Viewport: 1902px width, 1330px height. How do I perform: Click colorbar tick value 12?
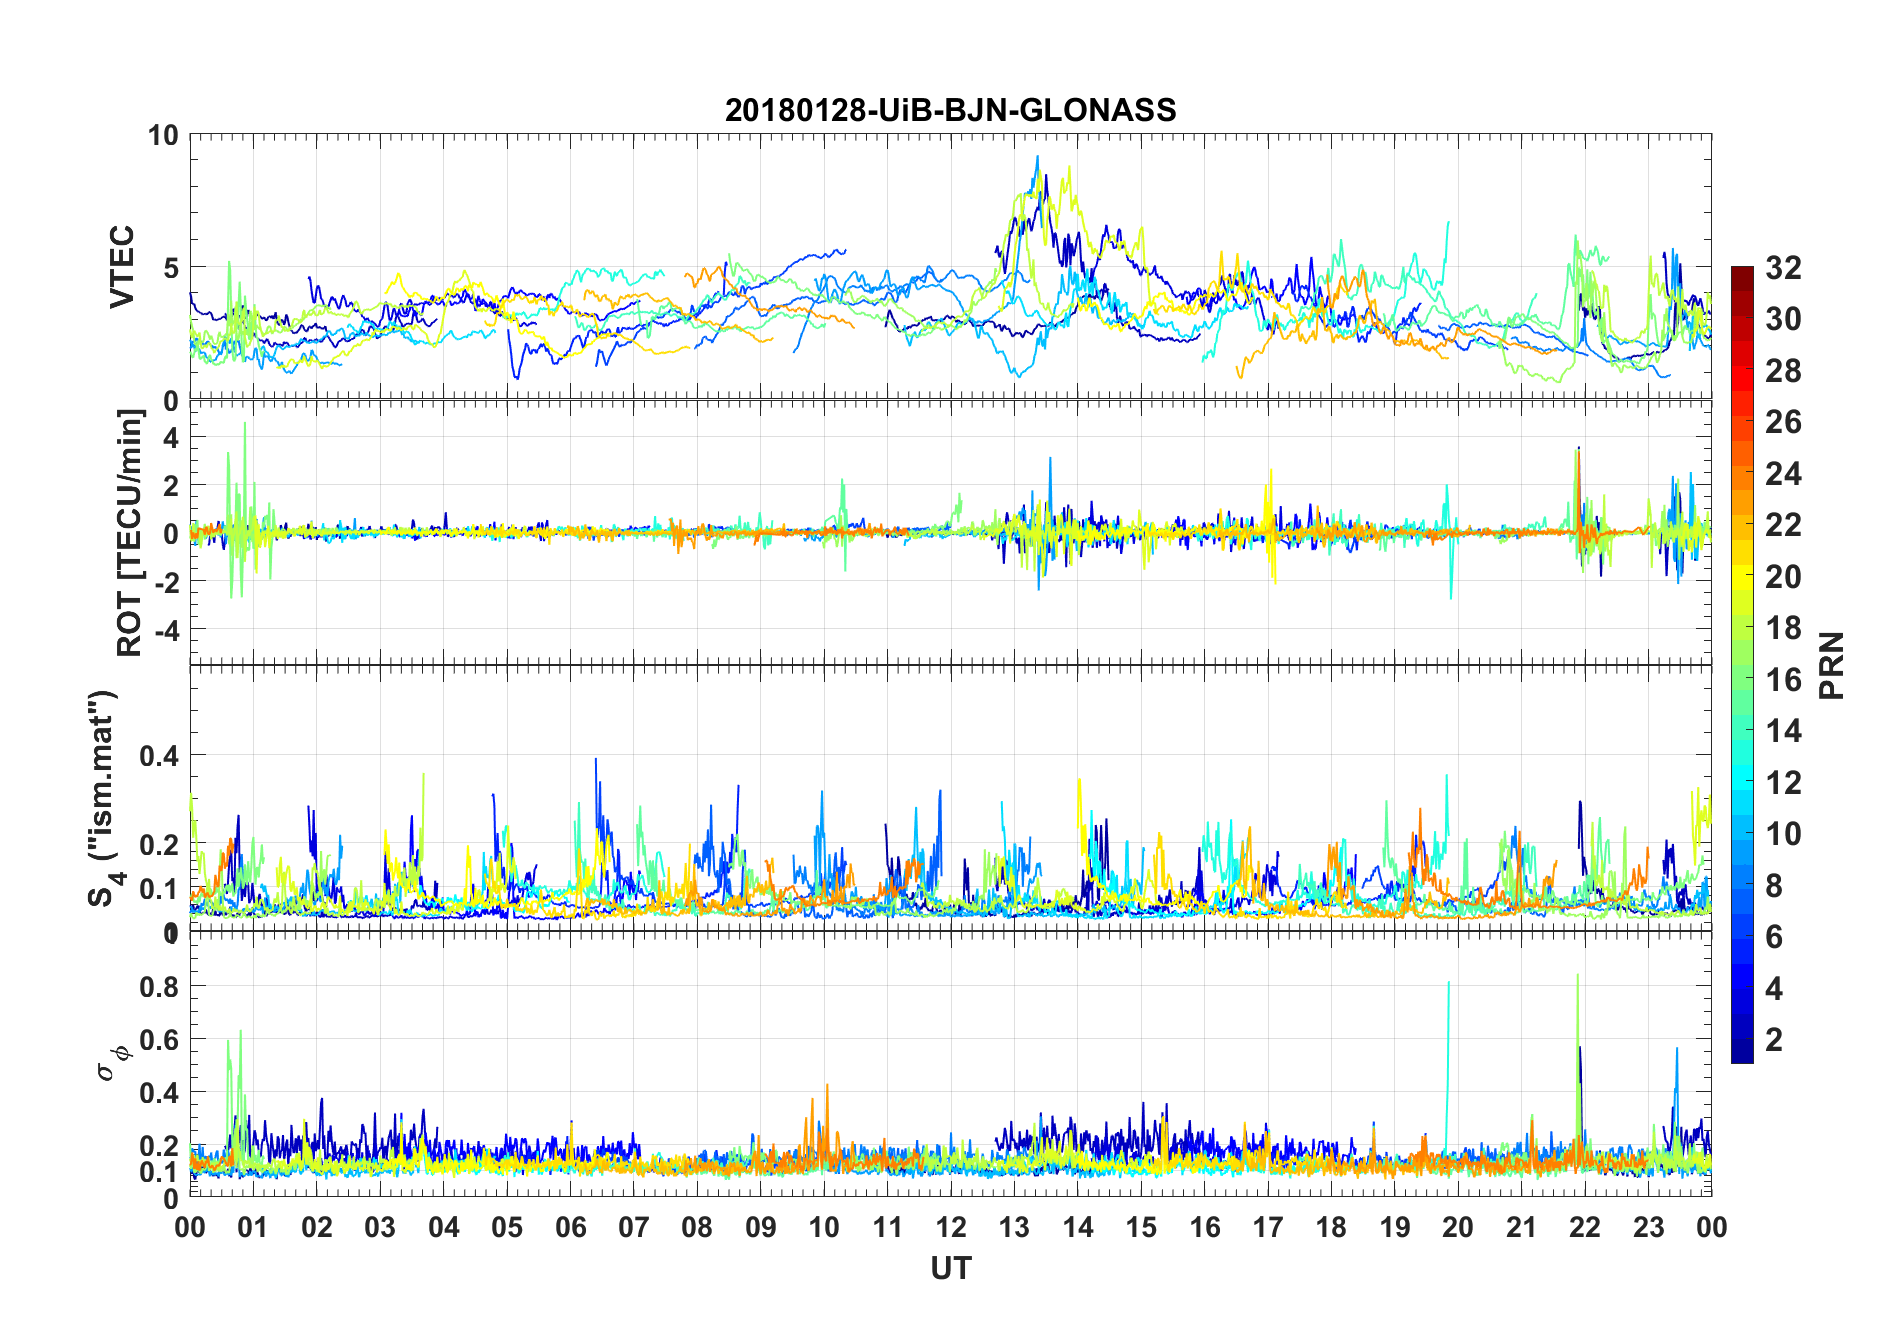[1783, 782]
